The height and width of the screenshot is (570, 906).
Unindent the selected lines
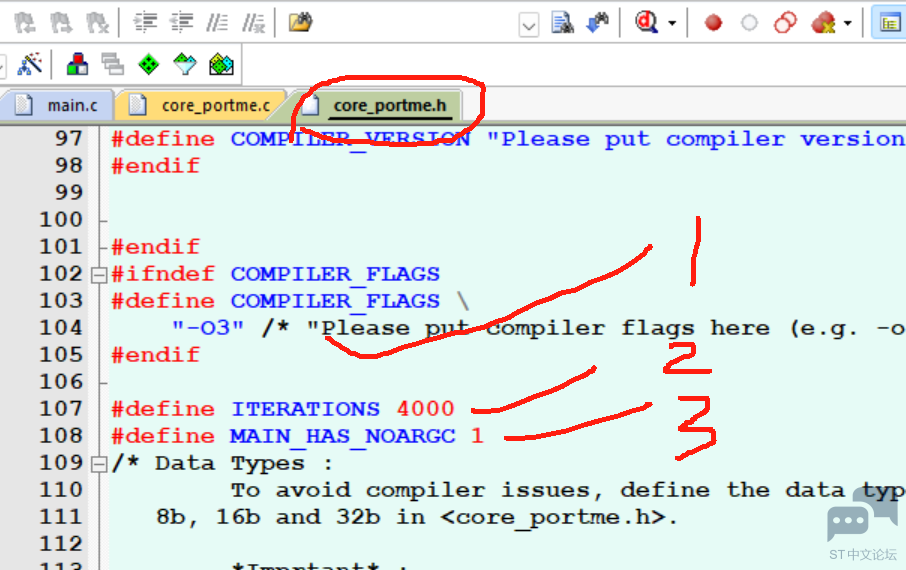coord(181,23)
